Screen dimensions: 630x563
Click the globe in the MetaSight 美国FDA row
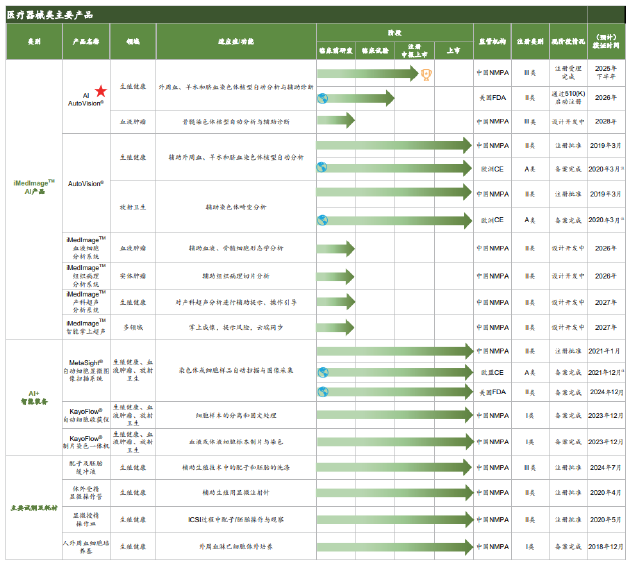[323, 391]
